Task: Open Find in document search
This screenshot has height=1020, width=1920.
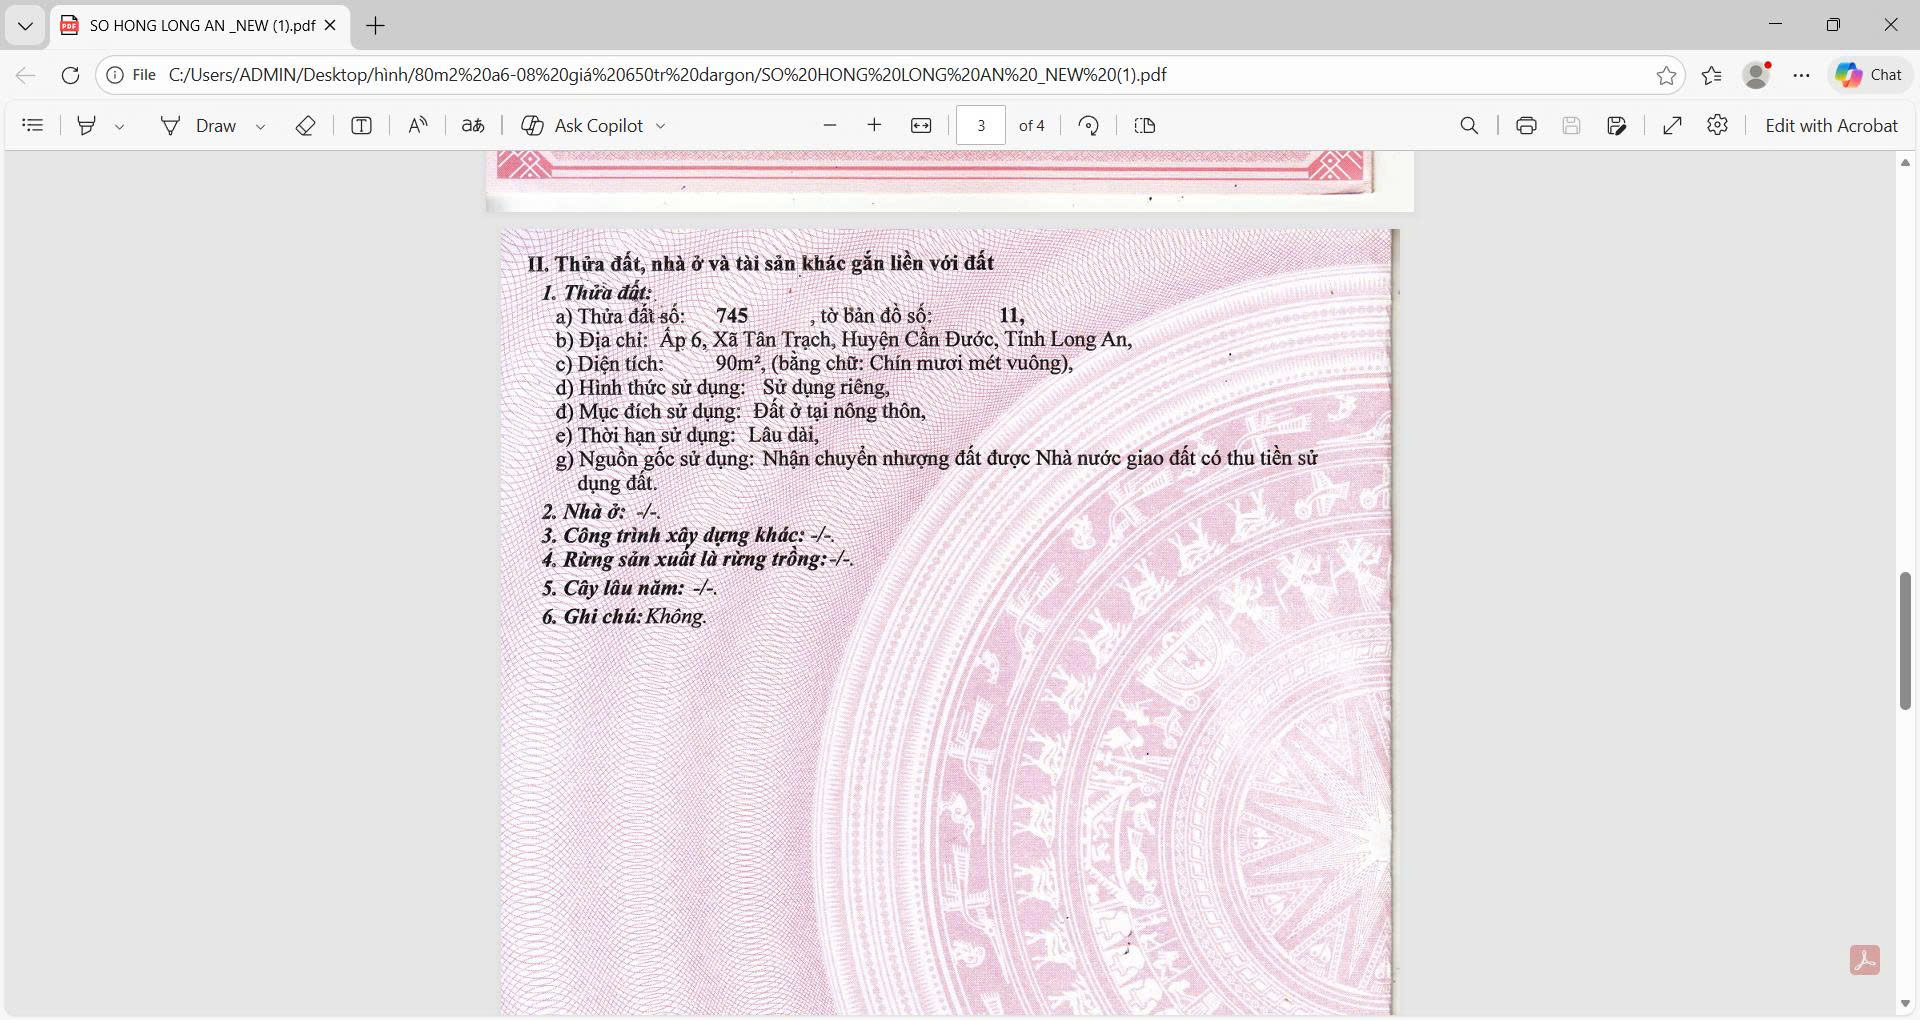Action: click(1469, 125)
